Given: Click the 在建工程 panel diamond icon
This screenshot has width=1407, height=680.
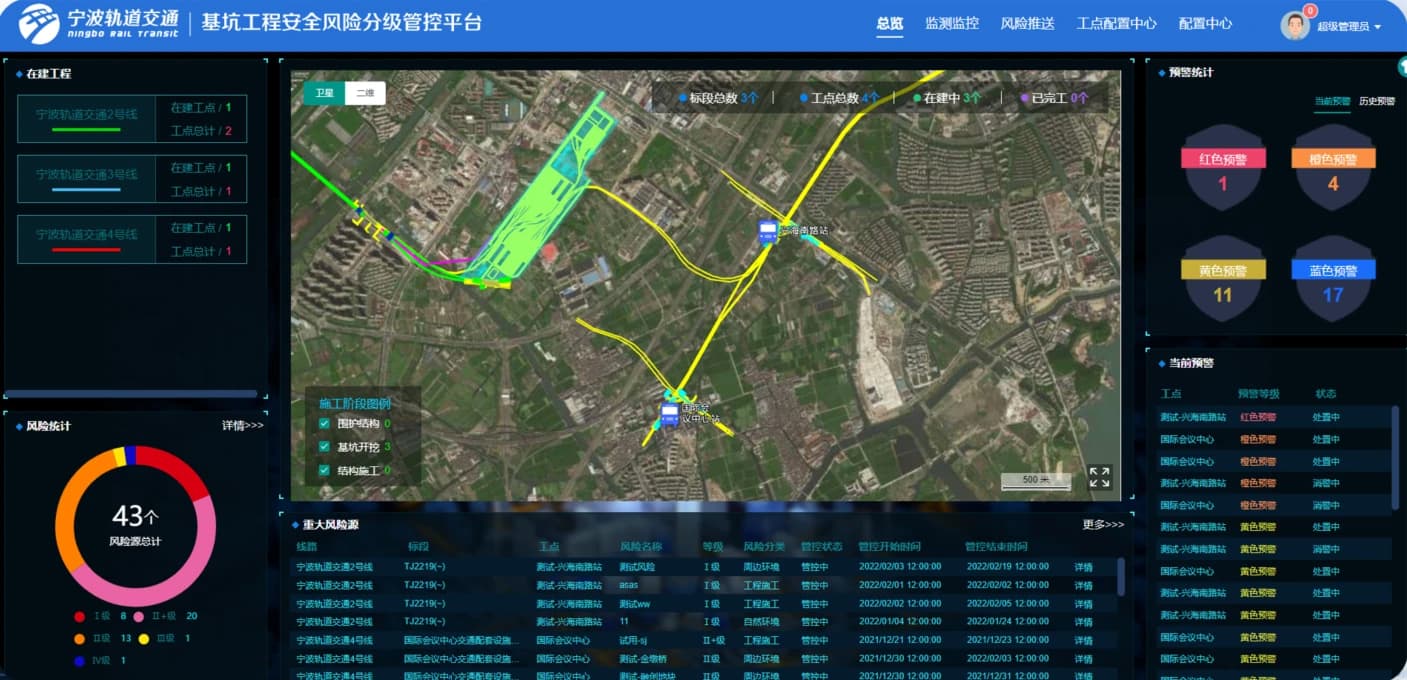Looking at the screenshot, I should pyautogui.click(x=19, y=74).
